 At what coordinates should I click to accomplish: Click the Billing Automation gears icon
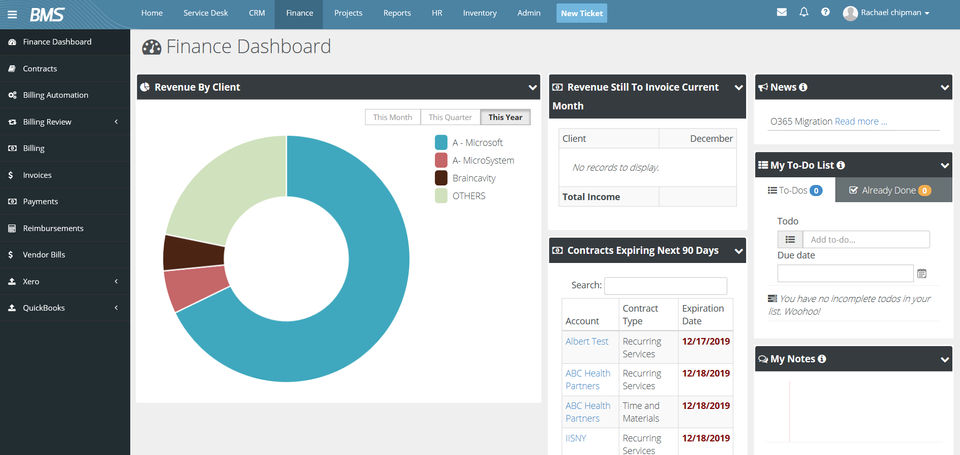(x=12, y=96)
